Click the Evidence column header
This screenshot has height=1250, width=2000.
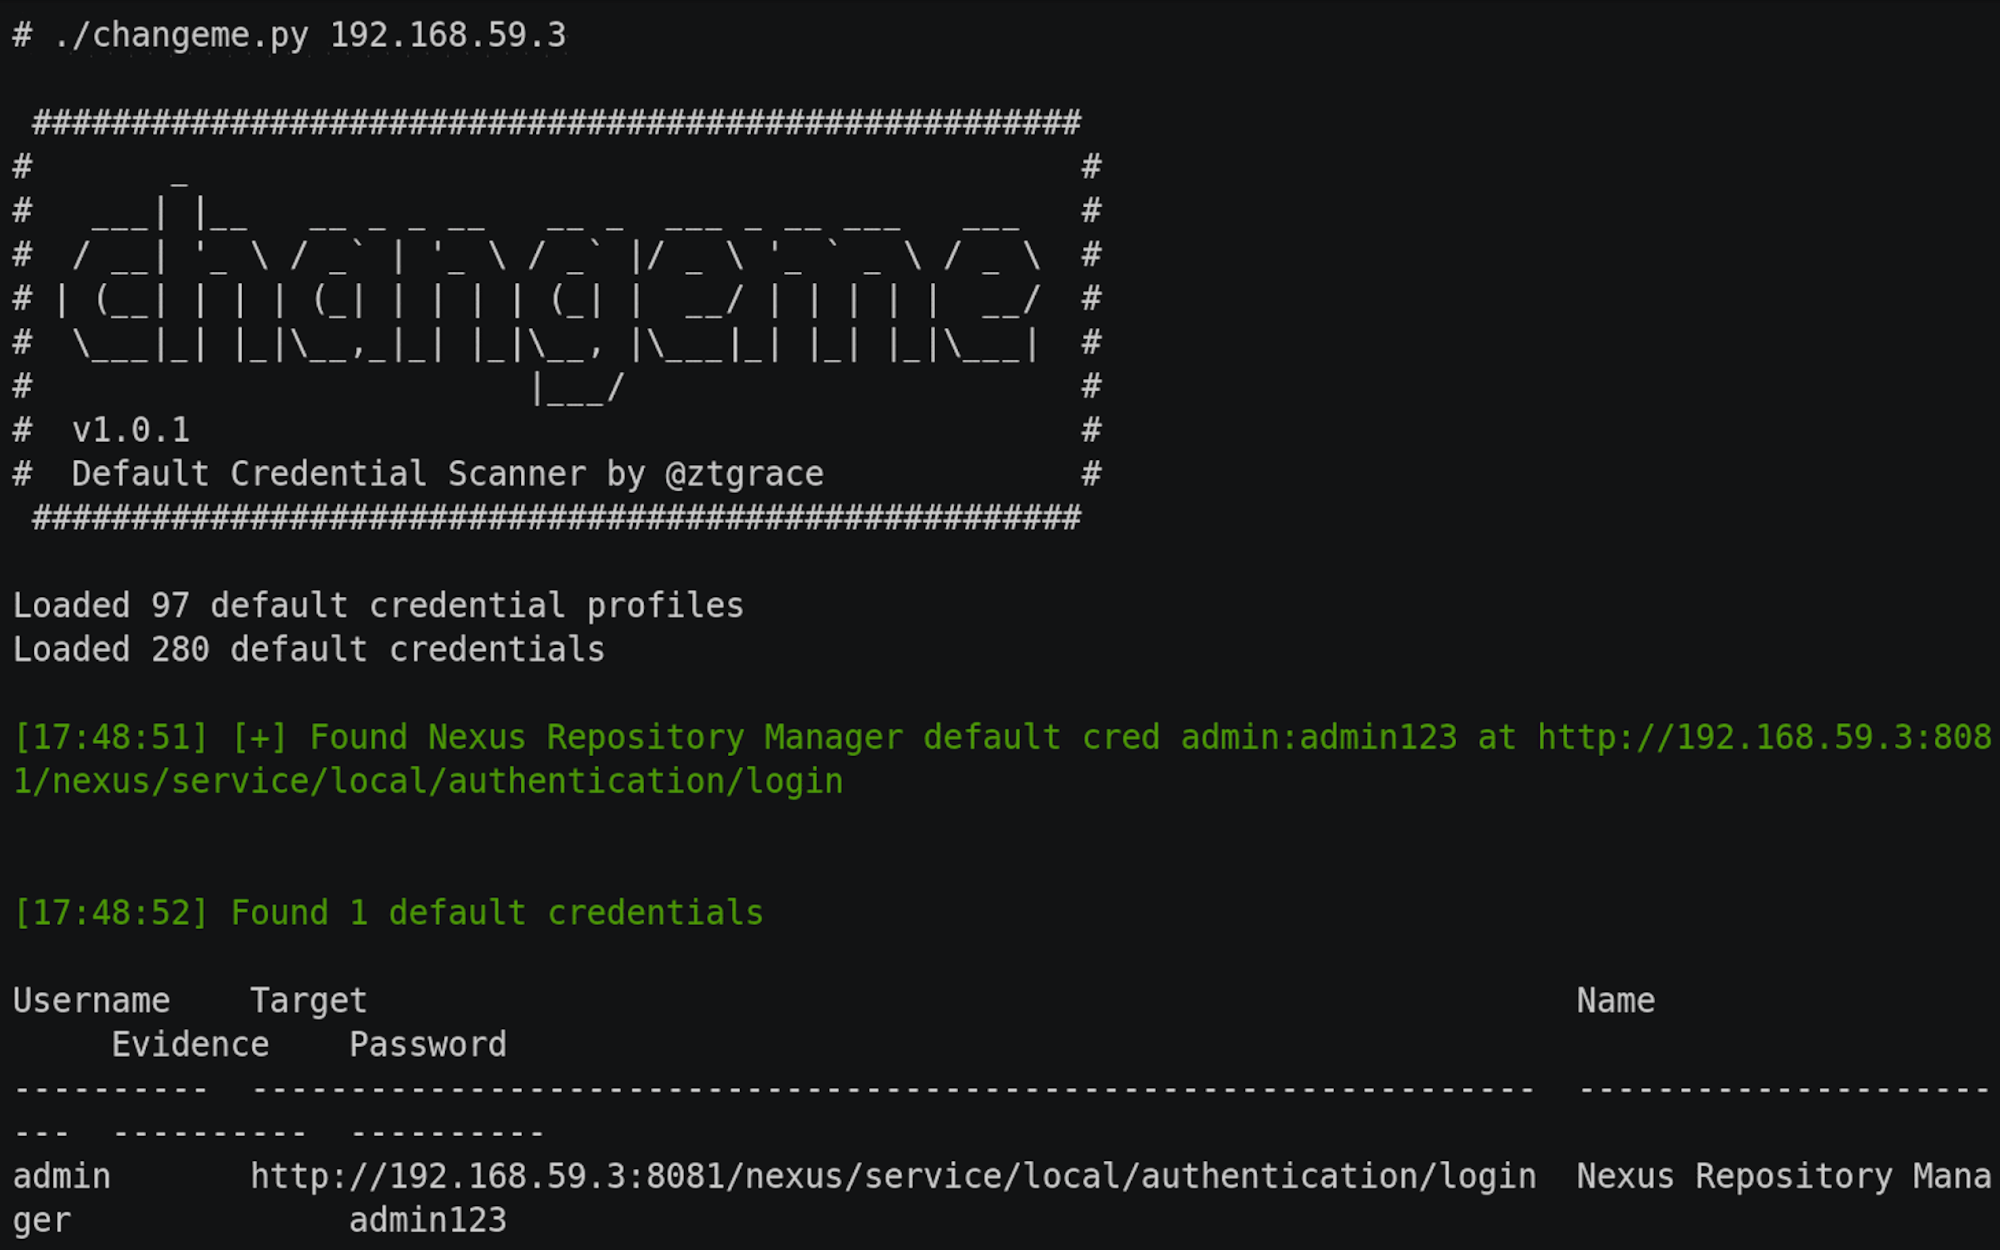pyautogui.click(x=190, y=1045)
